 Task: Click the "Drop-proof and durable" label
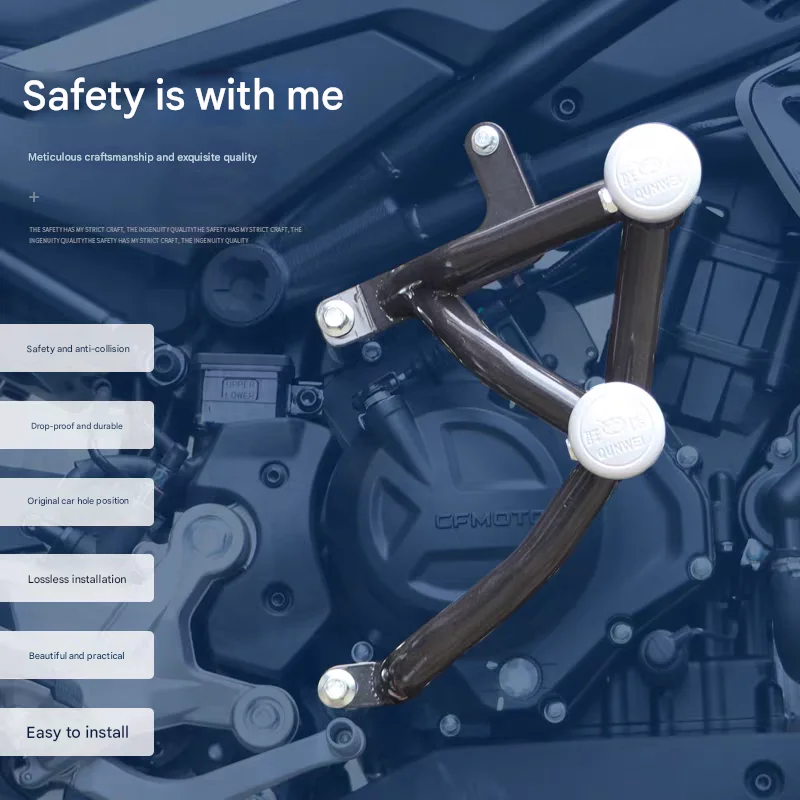click(x=77, y=426)
